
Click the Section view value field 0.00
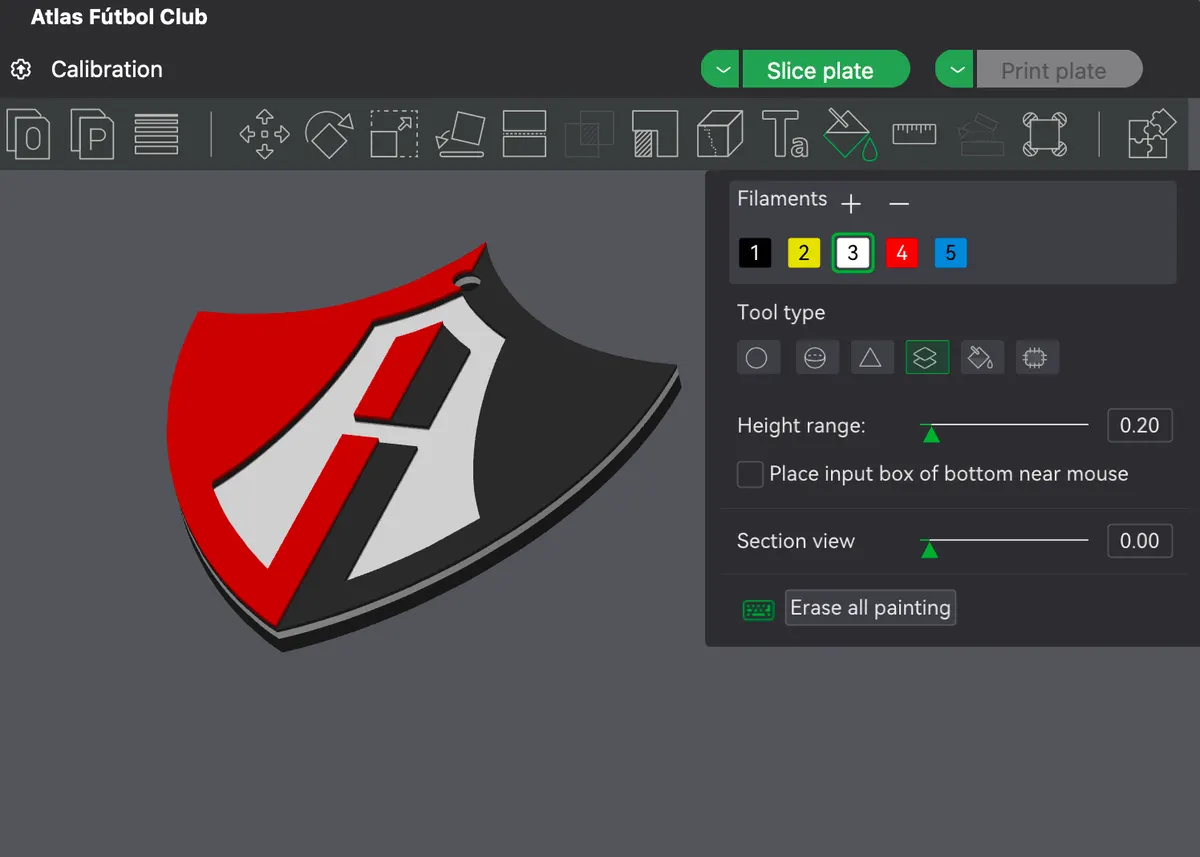pos(1140,541)
